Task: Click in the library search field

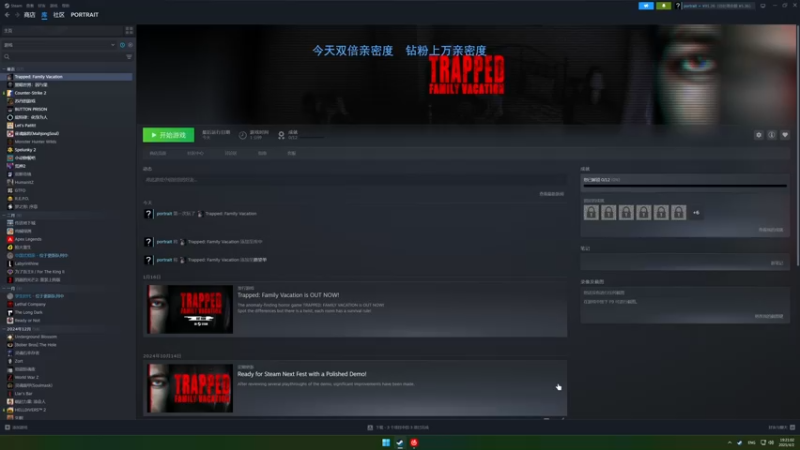Action: pos(64,57)
